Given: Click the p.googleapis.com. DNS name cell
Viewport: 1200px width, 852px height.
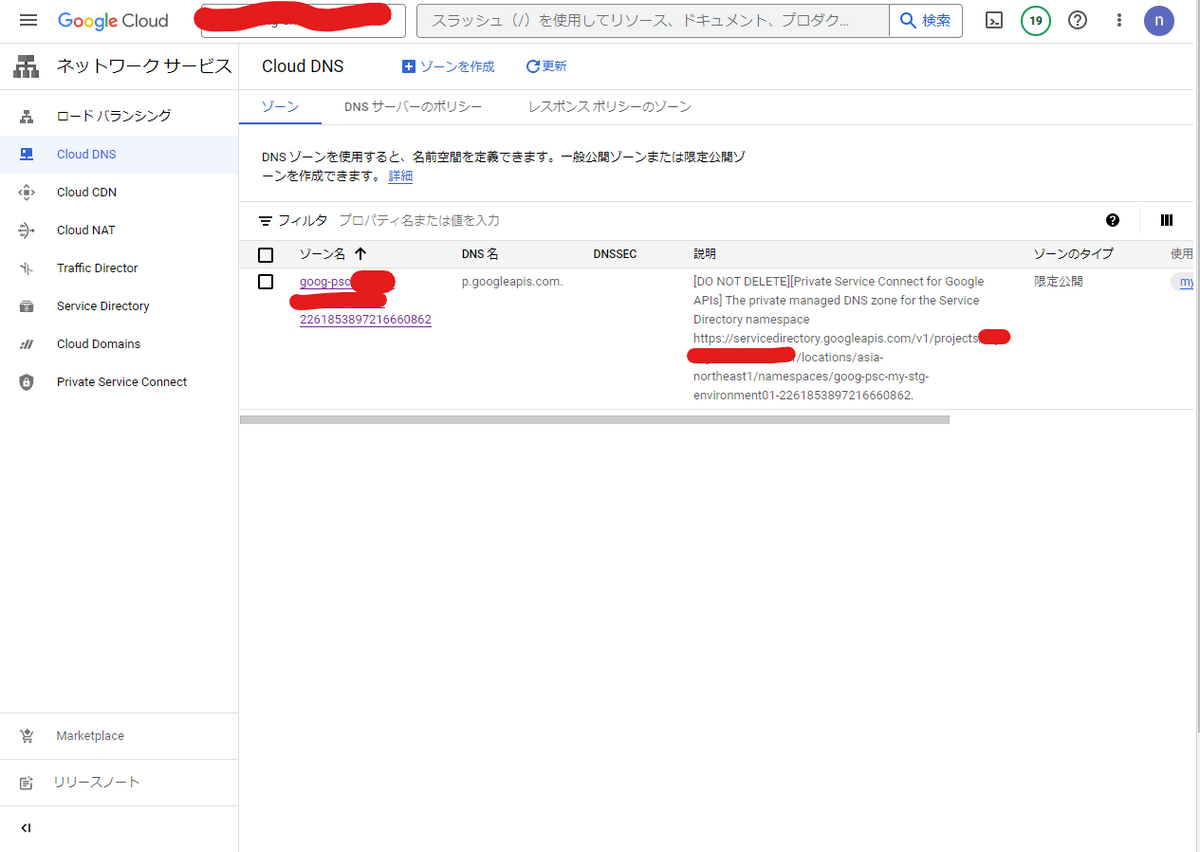Looking at the screenshot, I should click(512, 282).
